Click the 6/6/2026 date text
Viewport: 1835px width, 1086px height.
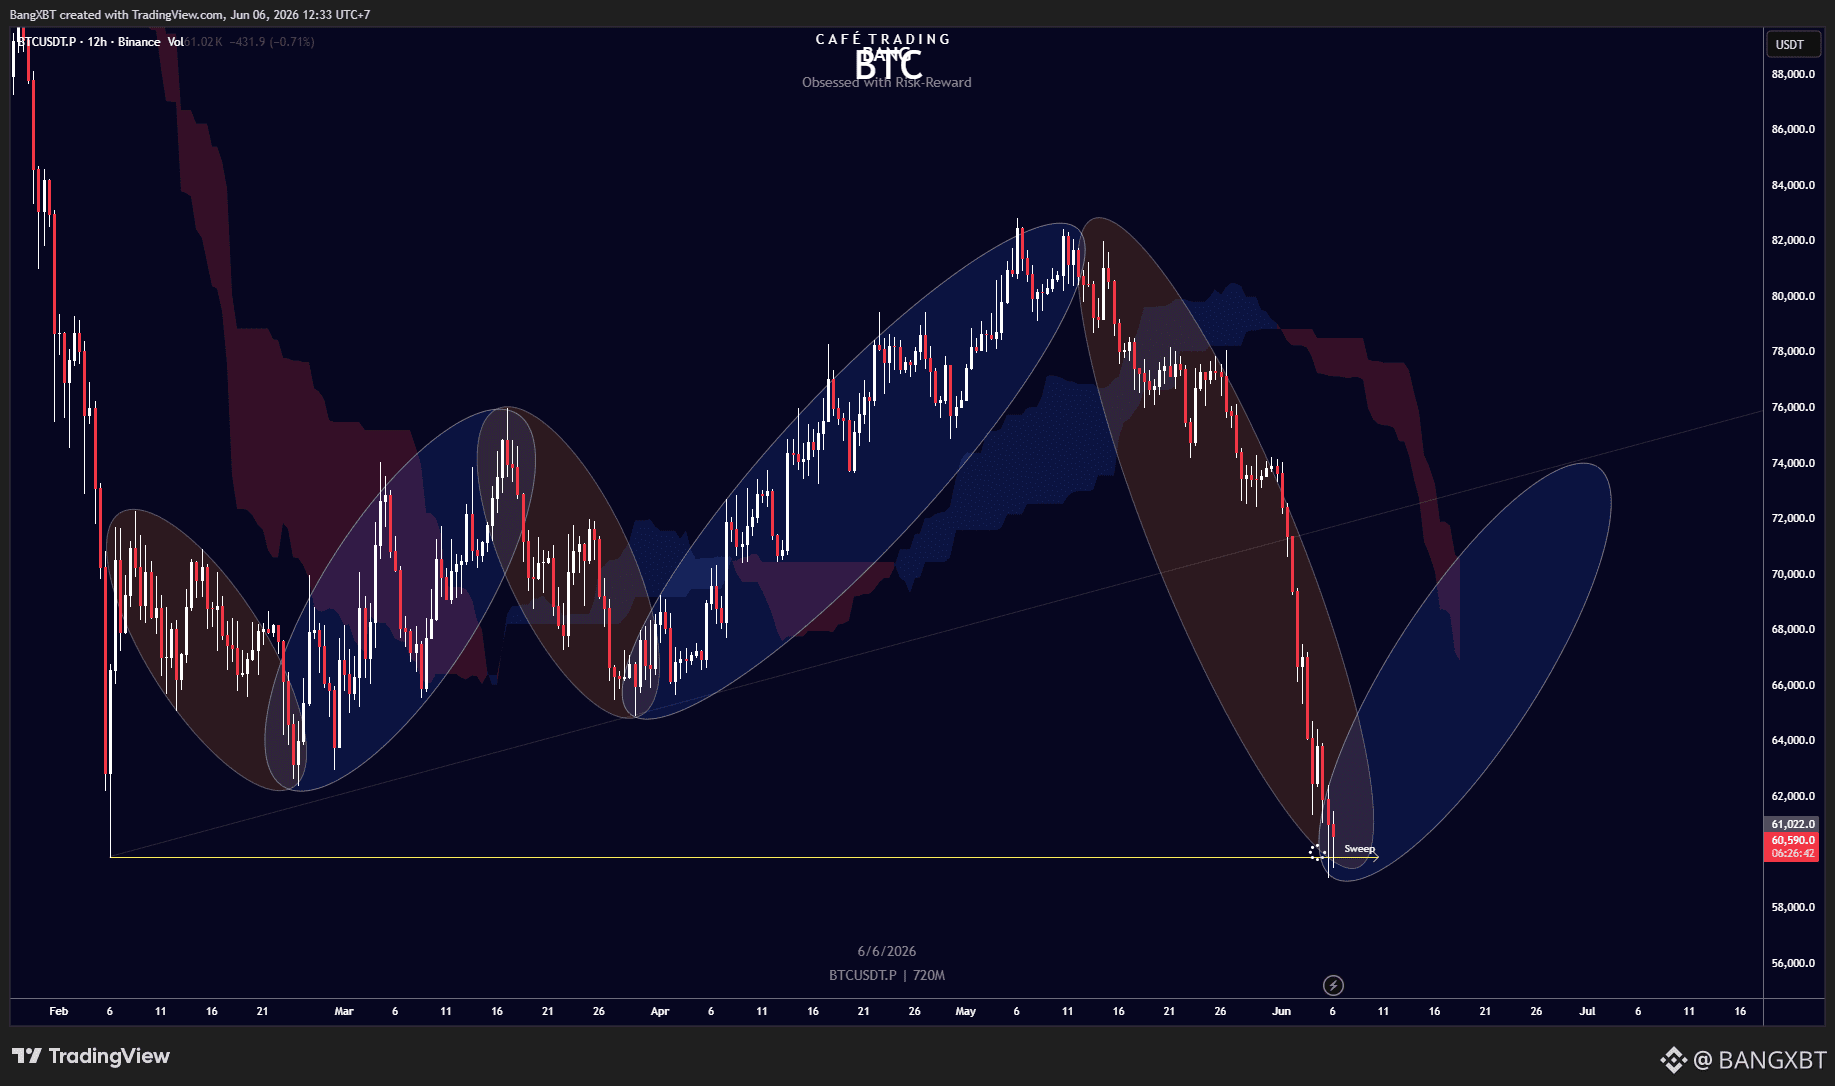(x=887, y=951)
